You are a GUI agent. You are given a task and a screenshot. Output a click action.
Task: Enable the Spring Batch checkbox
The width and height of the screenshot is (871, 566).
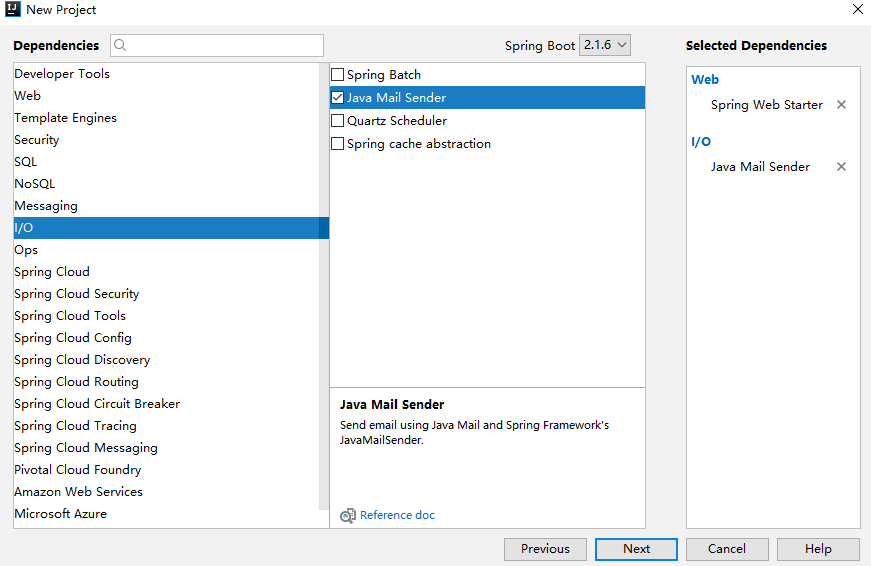pyautogui.click(x=338, y=75)
